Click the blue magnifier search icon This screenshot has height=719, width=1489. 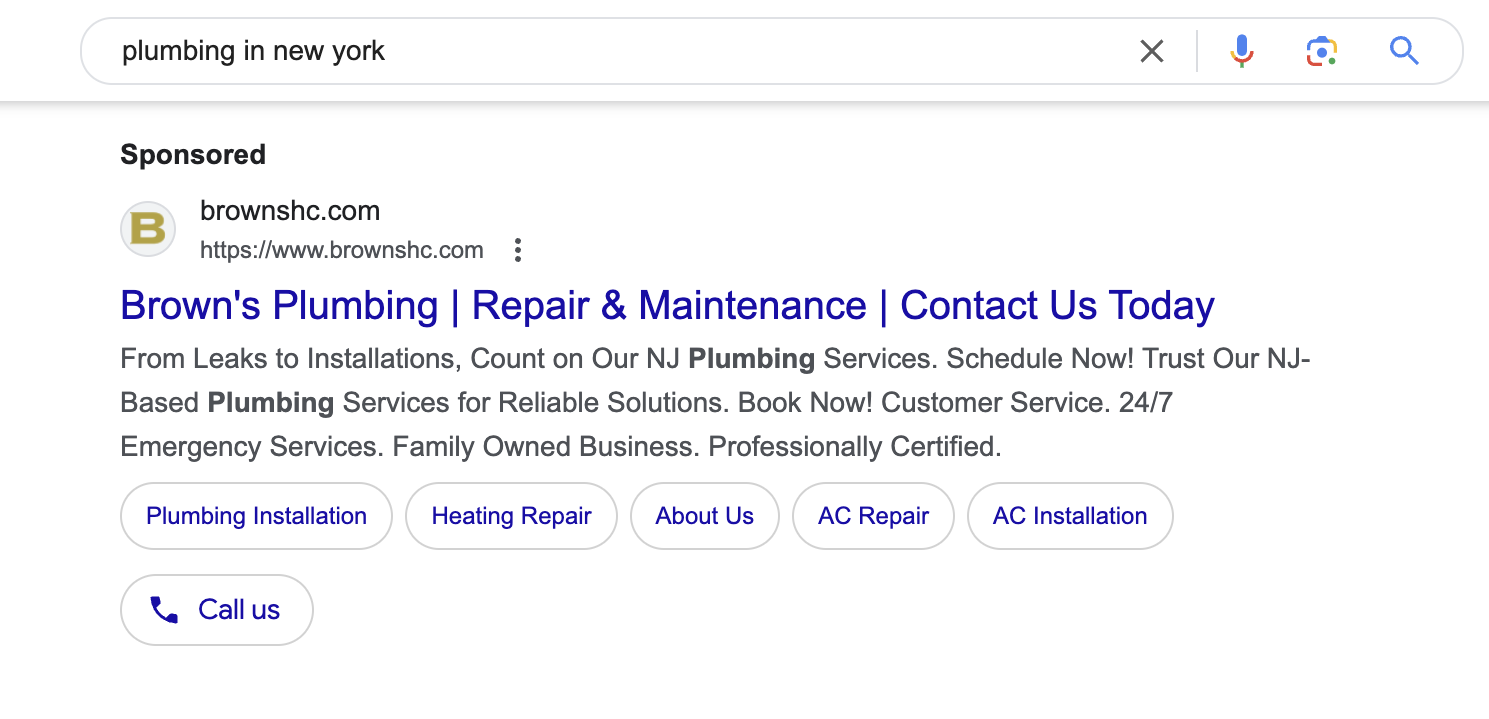(x=1404, y=51)
